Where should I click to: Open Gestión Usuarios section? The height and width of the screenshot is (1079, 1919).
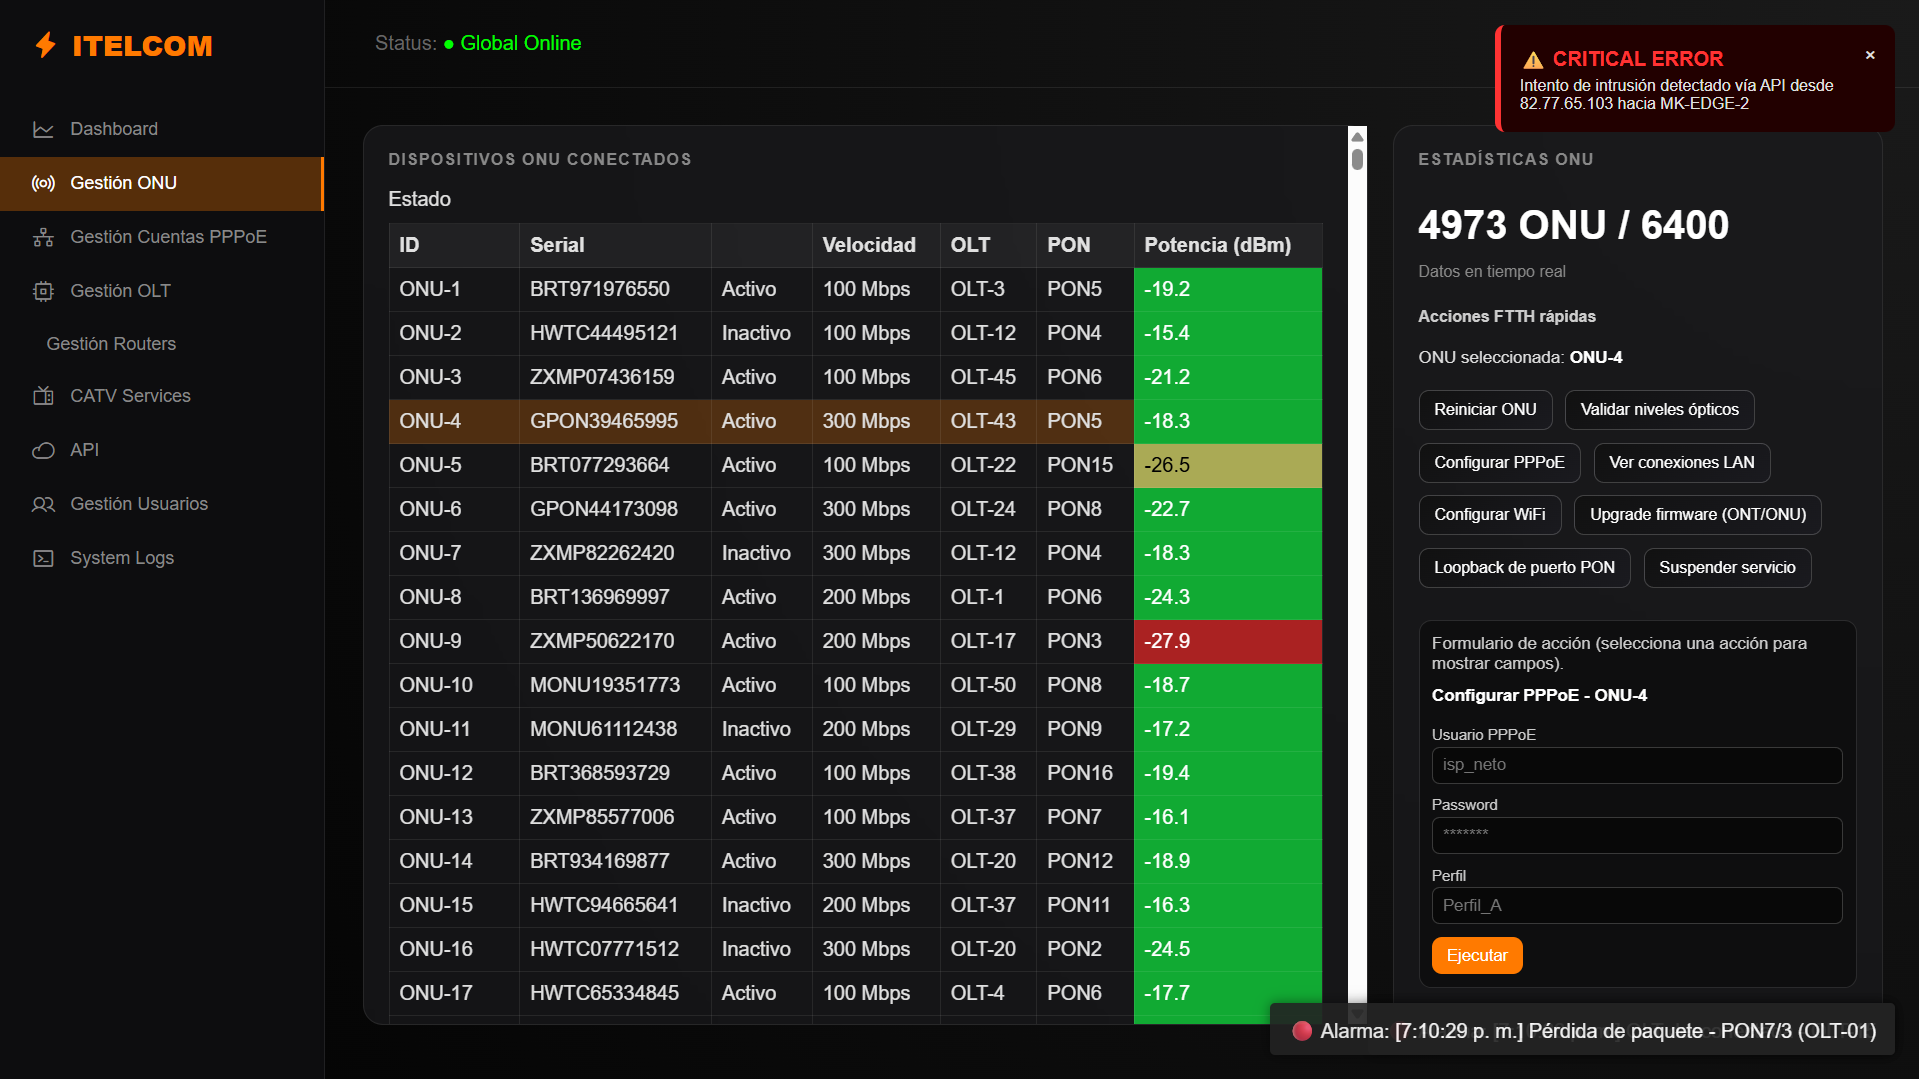(x=162, y=504)
